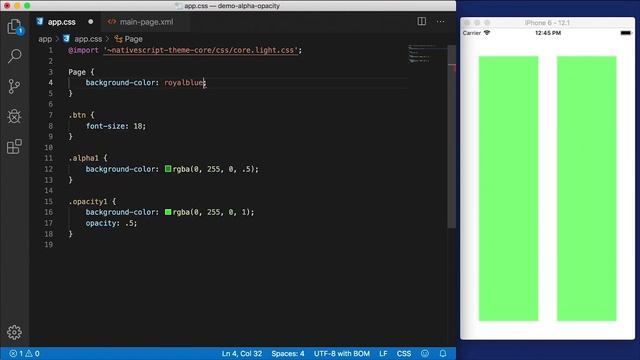Switch to the app.css tab
640x360 pixels.
pos(62,22)
